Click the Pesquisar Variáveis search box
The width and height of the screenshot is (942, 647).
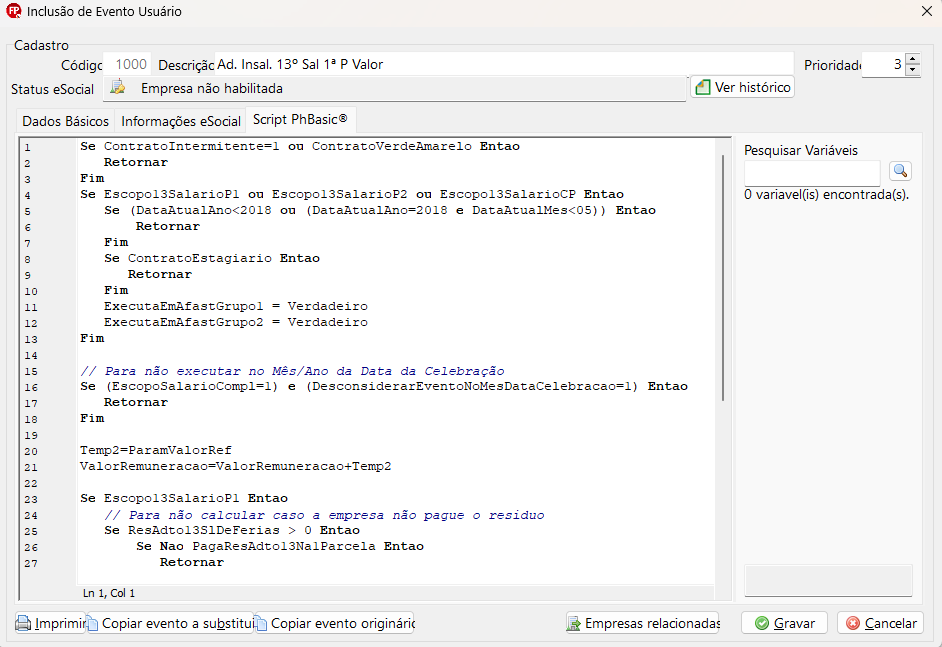click(812, 173)
